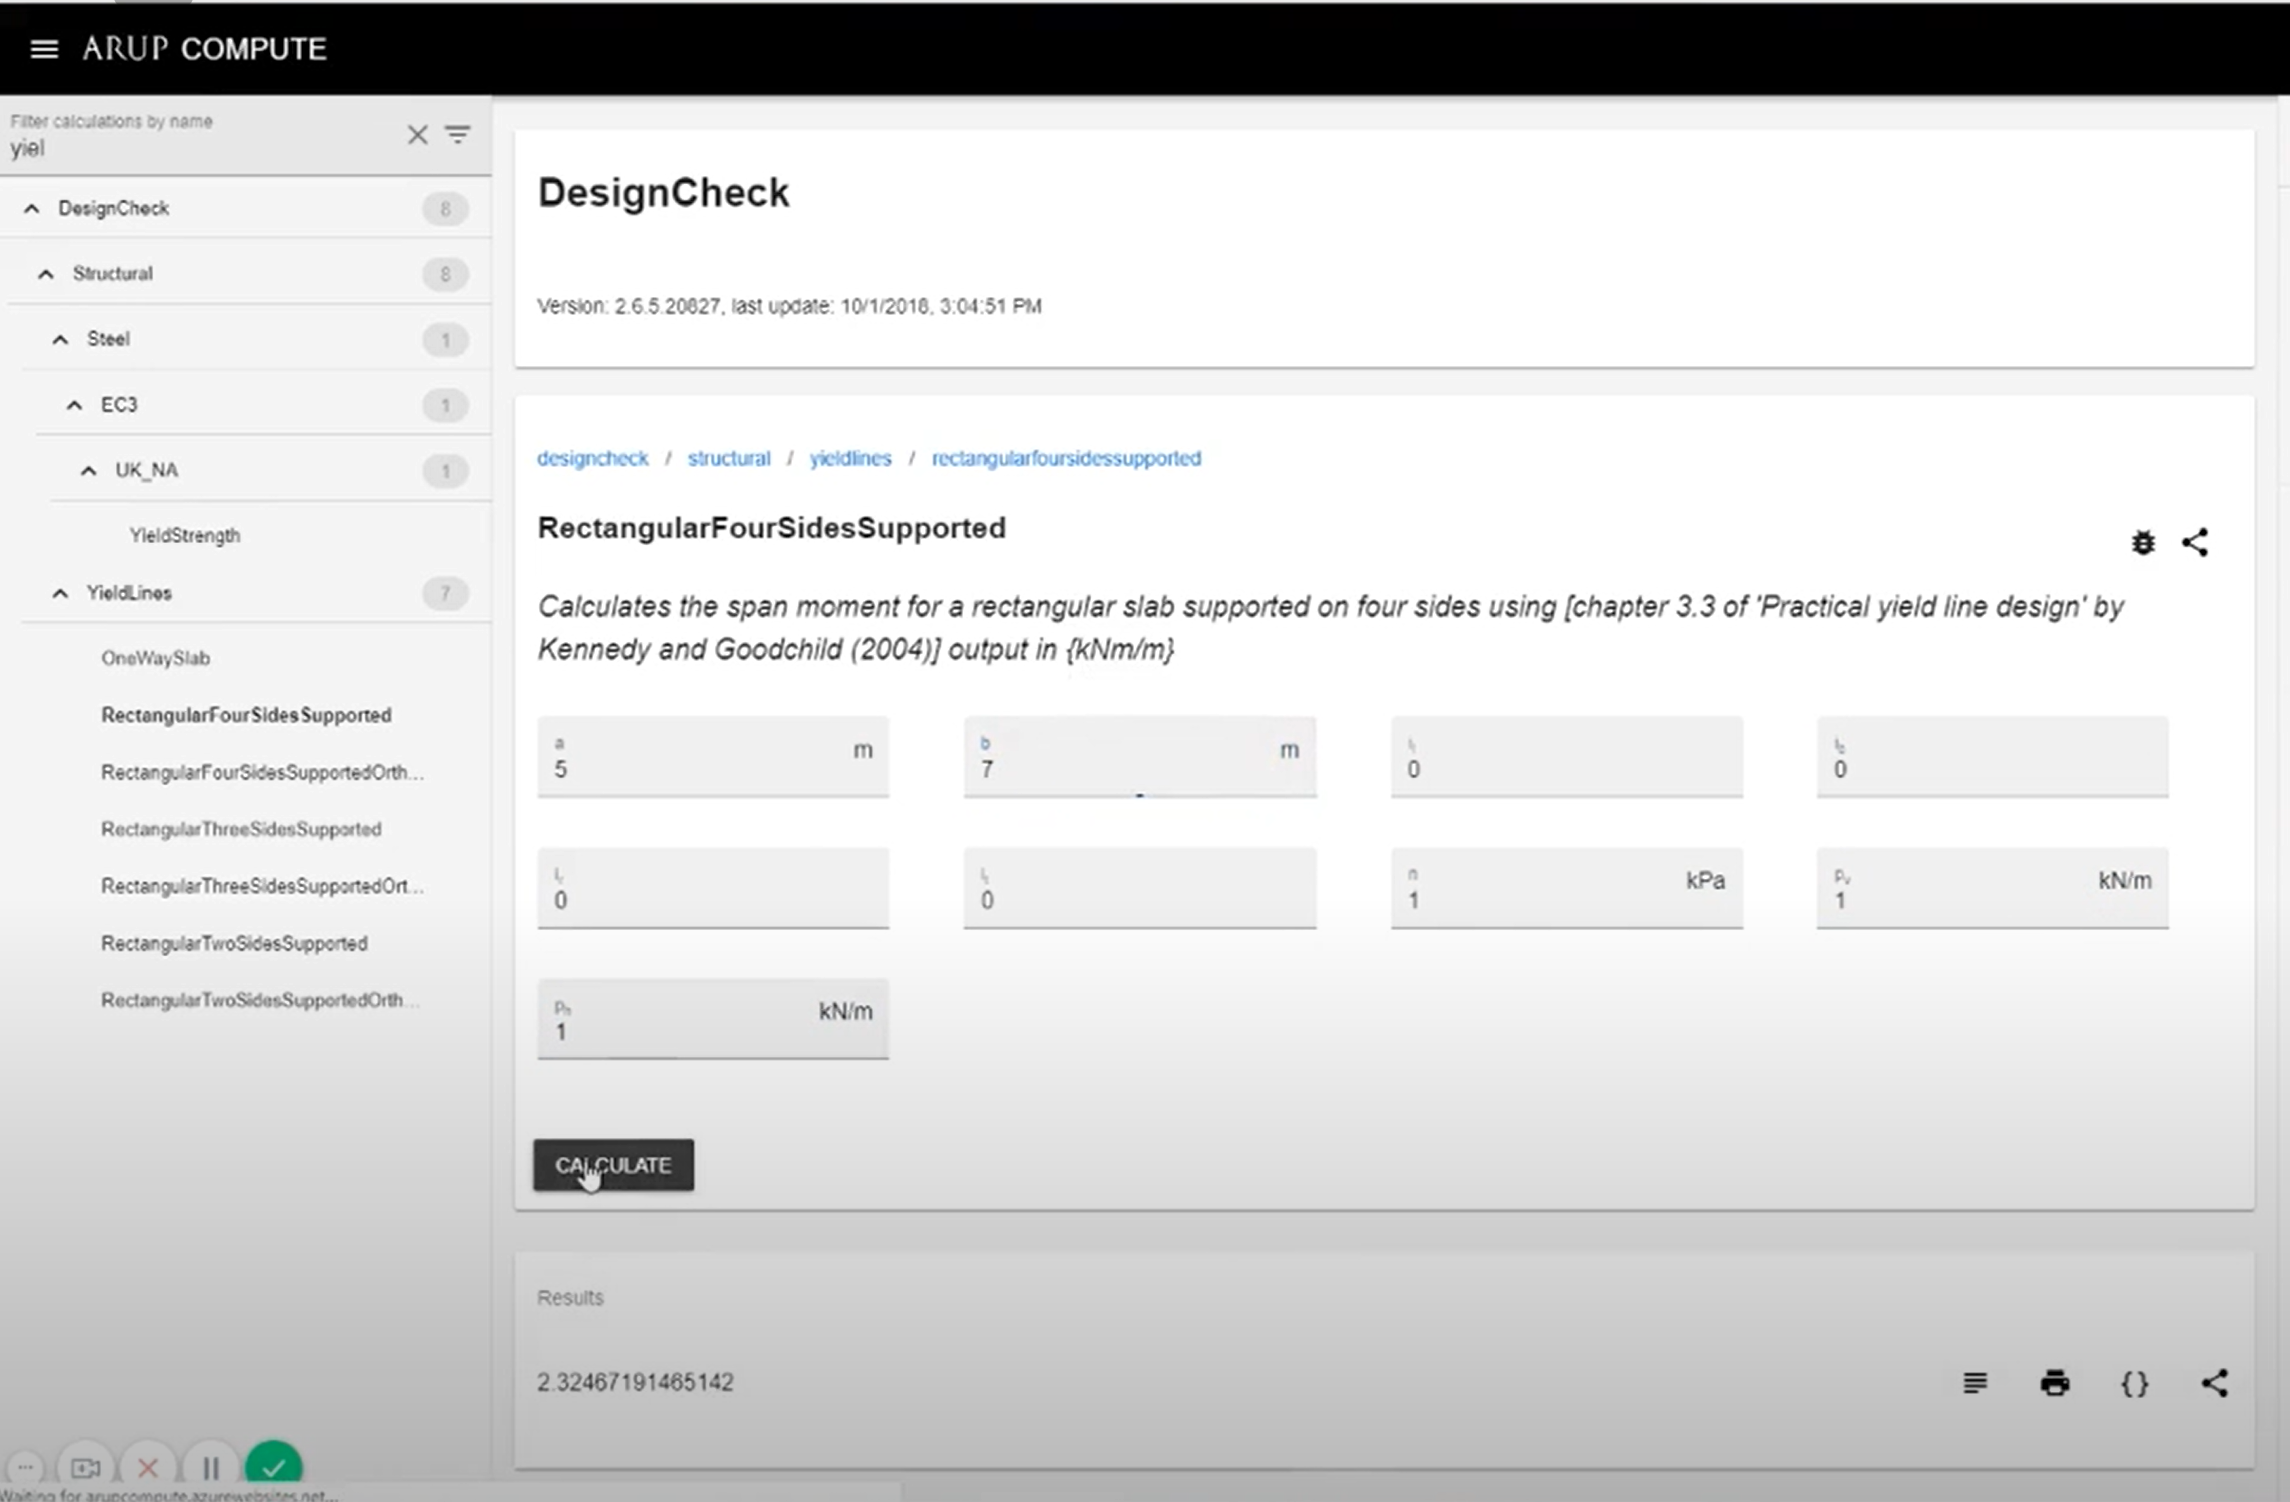The width and height of the screenshot is (2290, 1502).
Task: Follow the rectangularfoursidessupported breadcrumb link
Action: [1066, 458]
